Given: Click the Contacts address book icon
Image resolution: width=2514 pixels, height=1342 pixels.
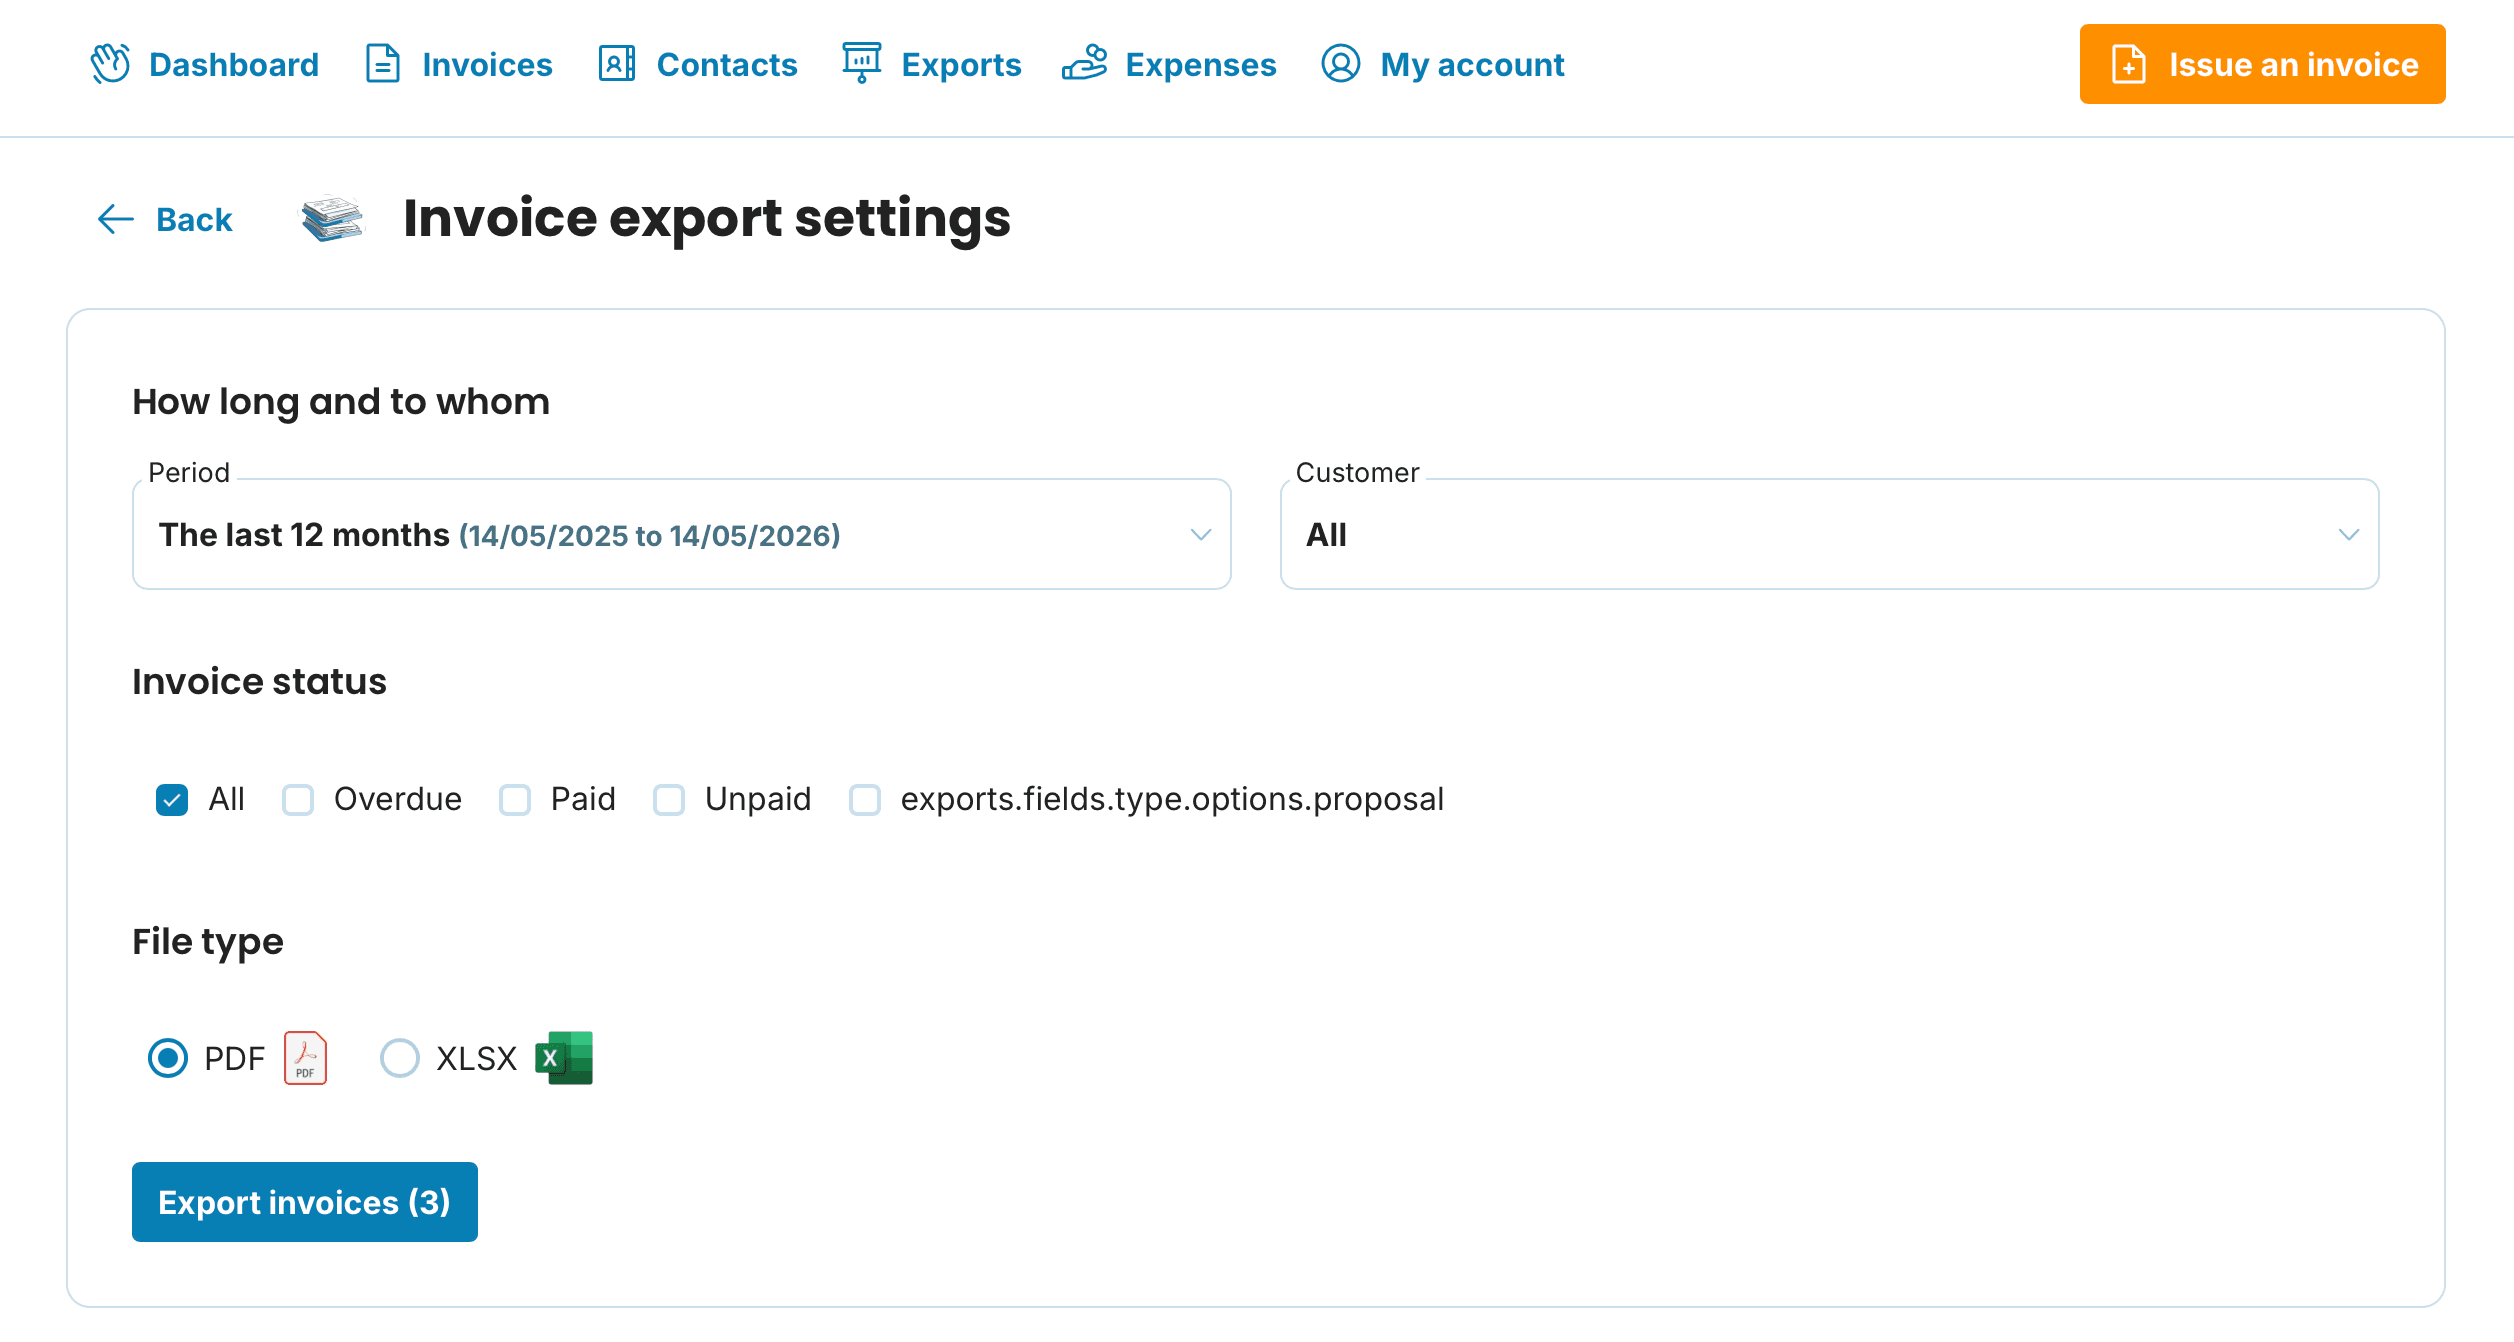Looking at the screenshot, I should [x=617, y=64].
